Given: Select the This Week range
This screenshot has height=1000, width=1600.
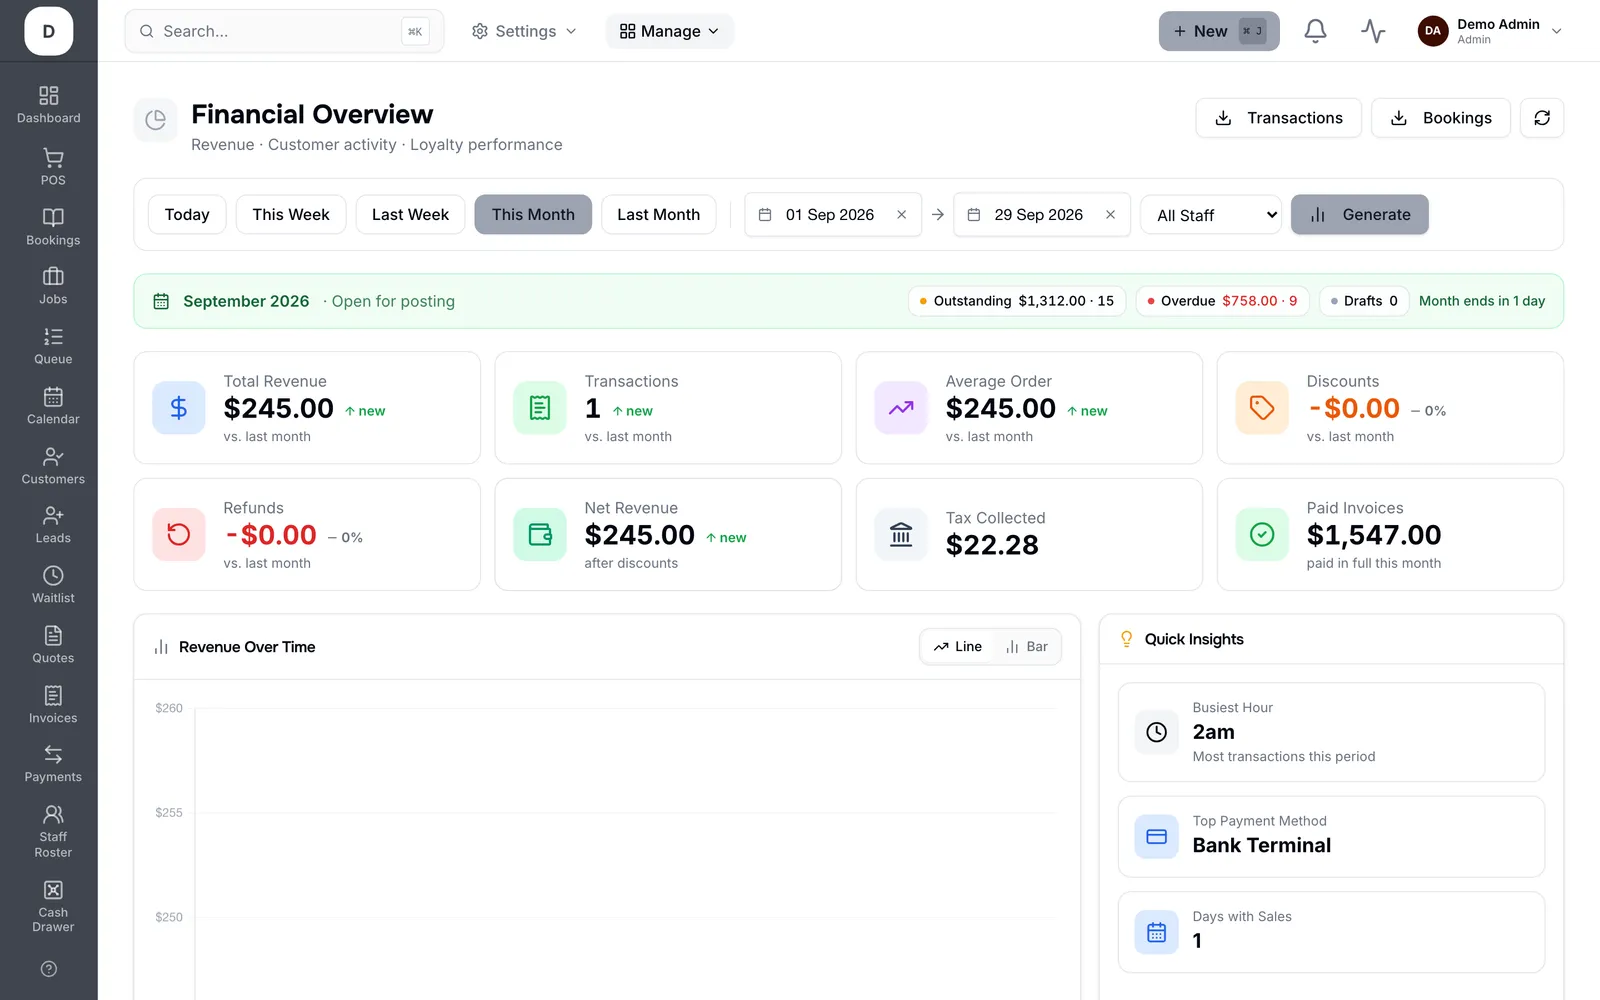Looking at the screenshot, I should click(x=291, y=215).
